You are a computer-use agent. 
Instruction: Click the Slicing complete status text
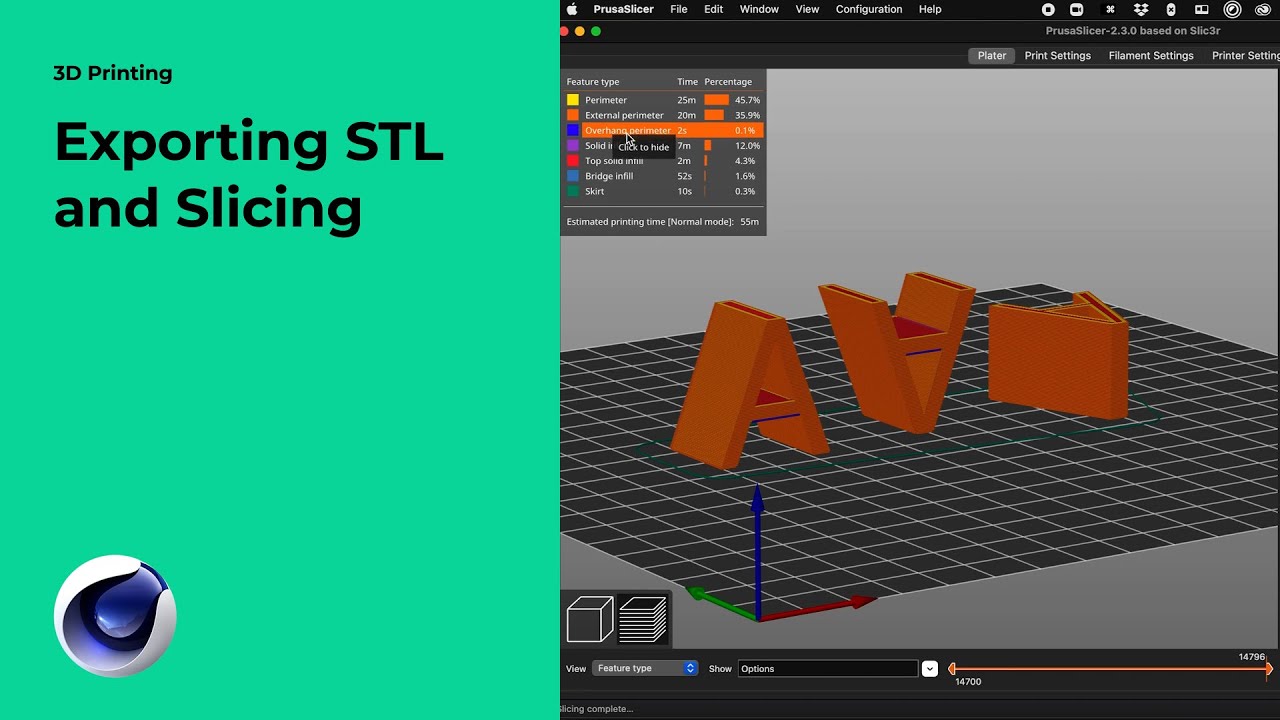[x=596, y=709]
